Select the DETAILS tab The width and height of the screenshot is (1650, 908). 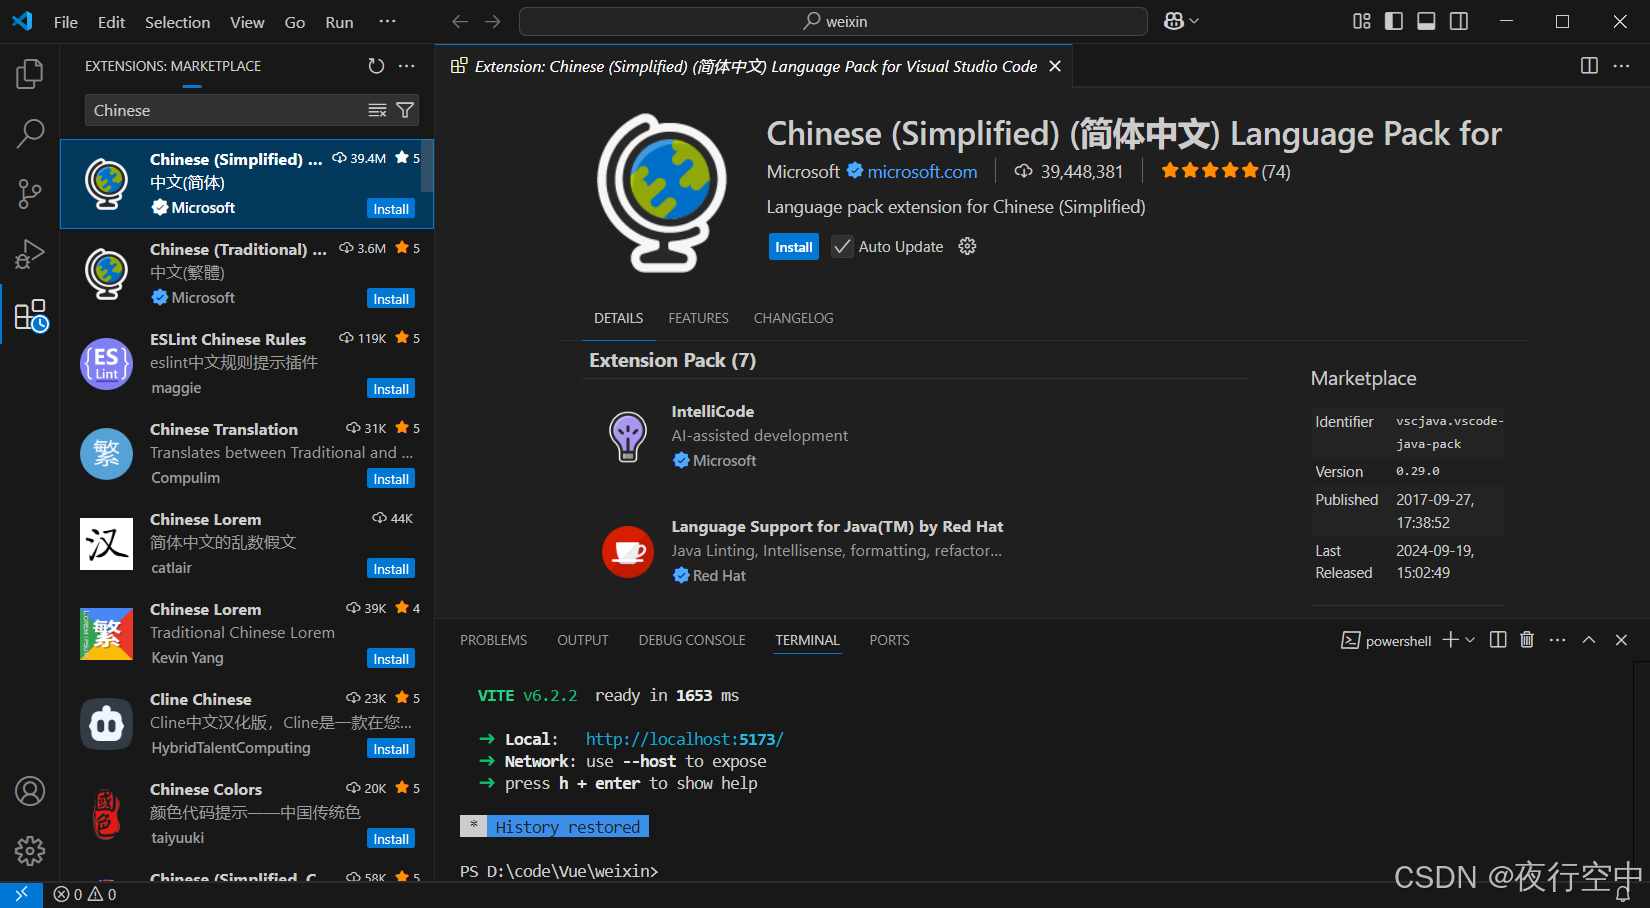click(618, 318)
